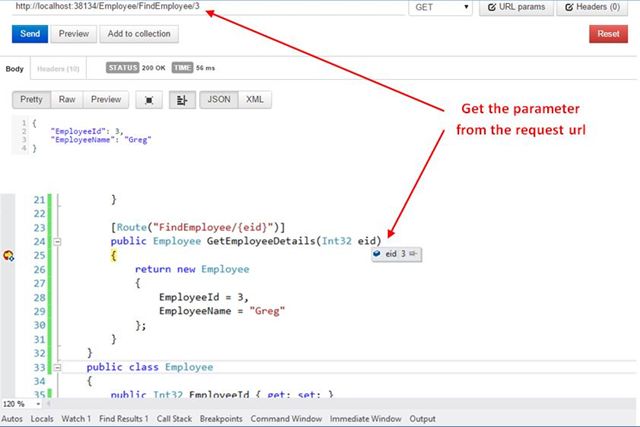640x427 pixels.
Task: Select XML format
Action: [255, 100]
